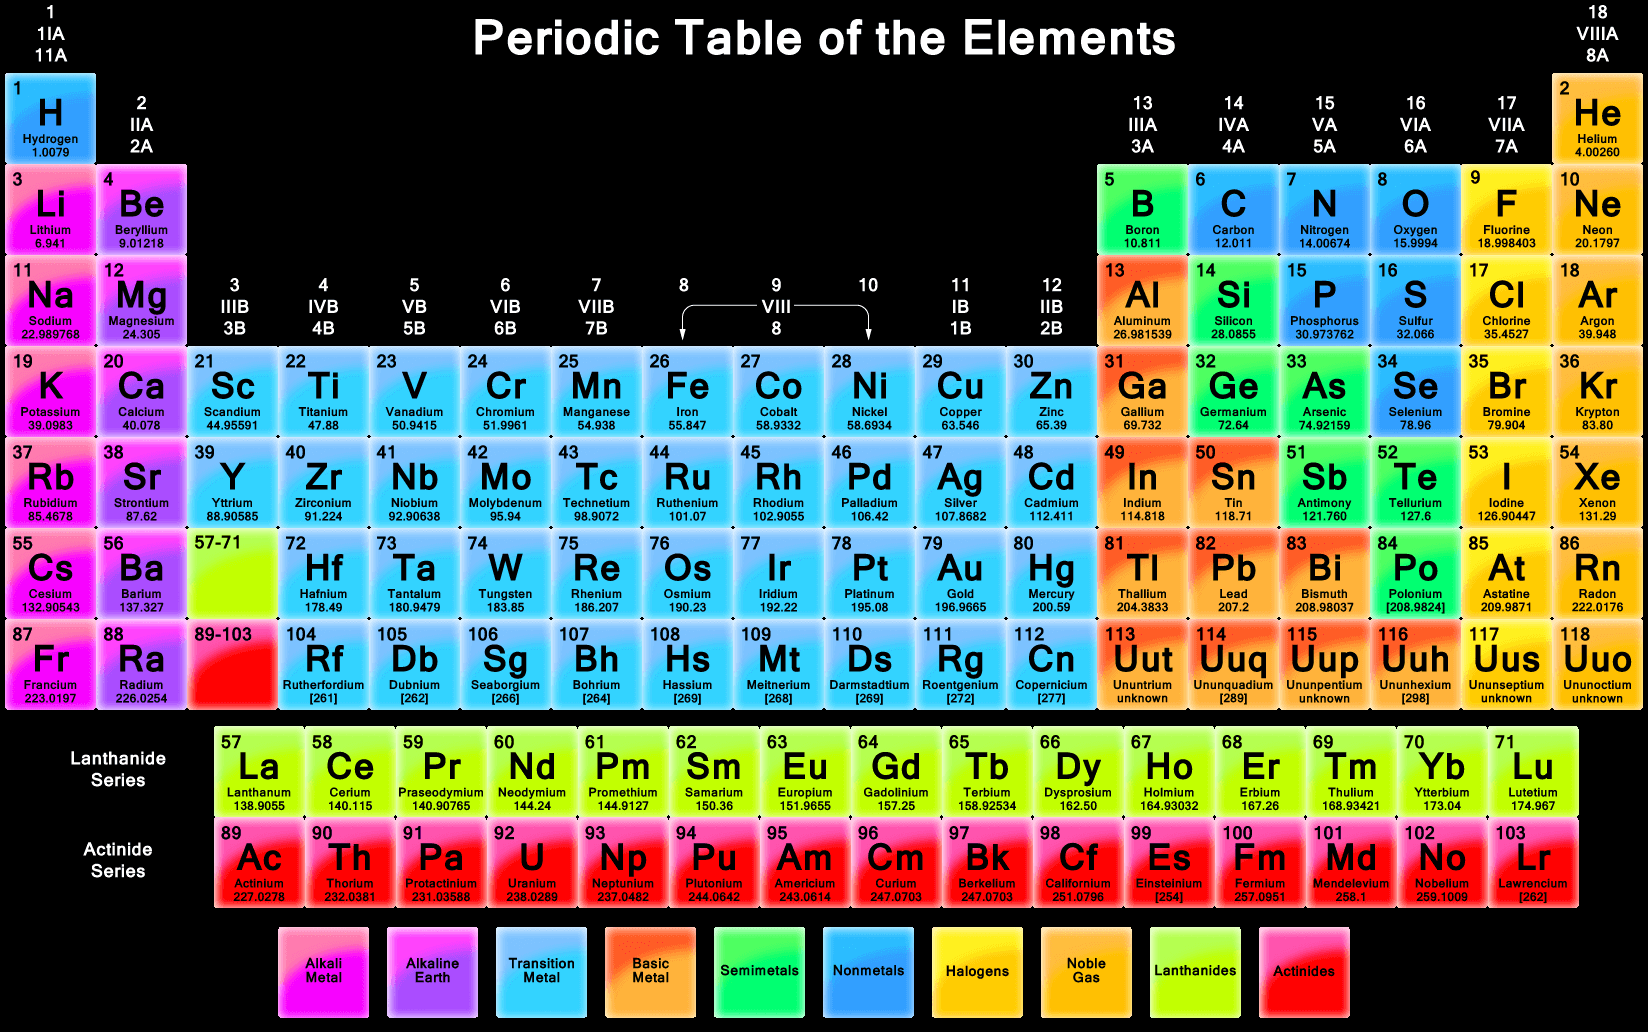Click the group 2 IIA header

[x=141, y=124]
